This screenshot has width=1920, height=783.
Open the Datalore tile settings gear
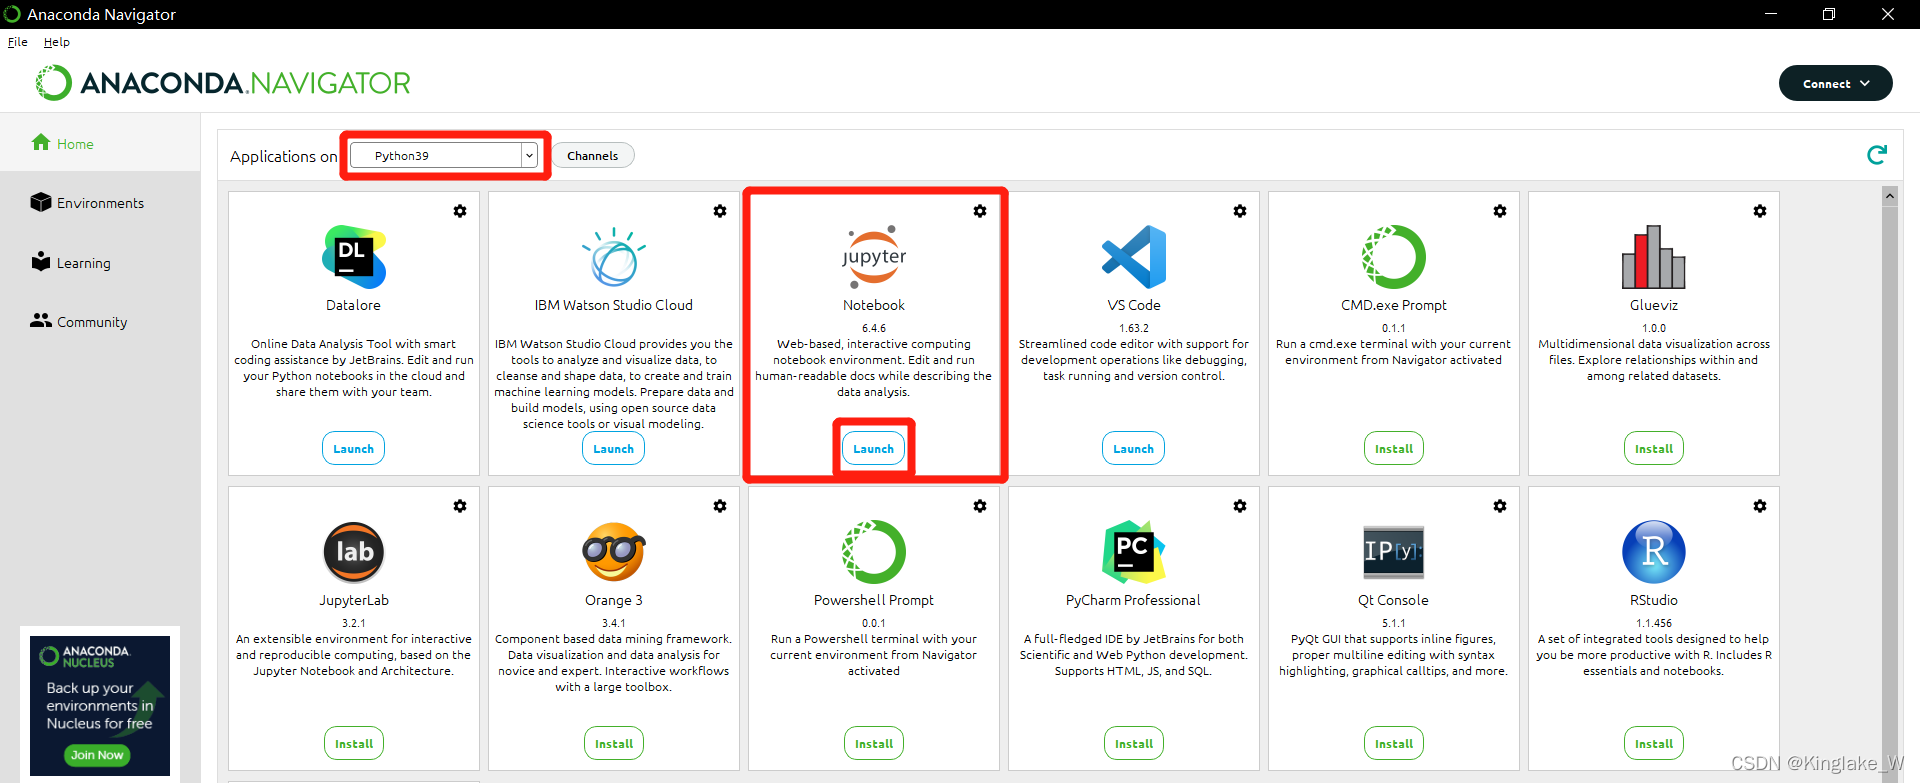pyautogui.click(x=460, y=211)
